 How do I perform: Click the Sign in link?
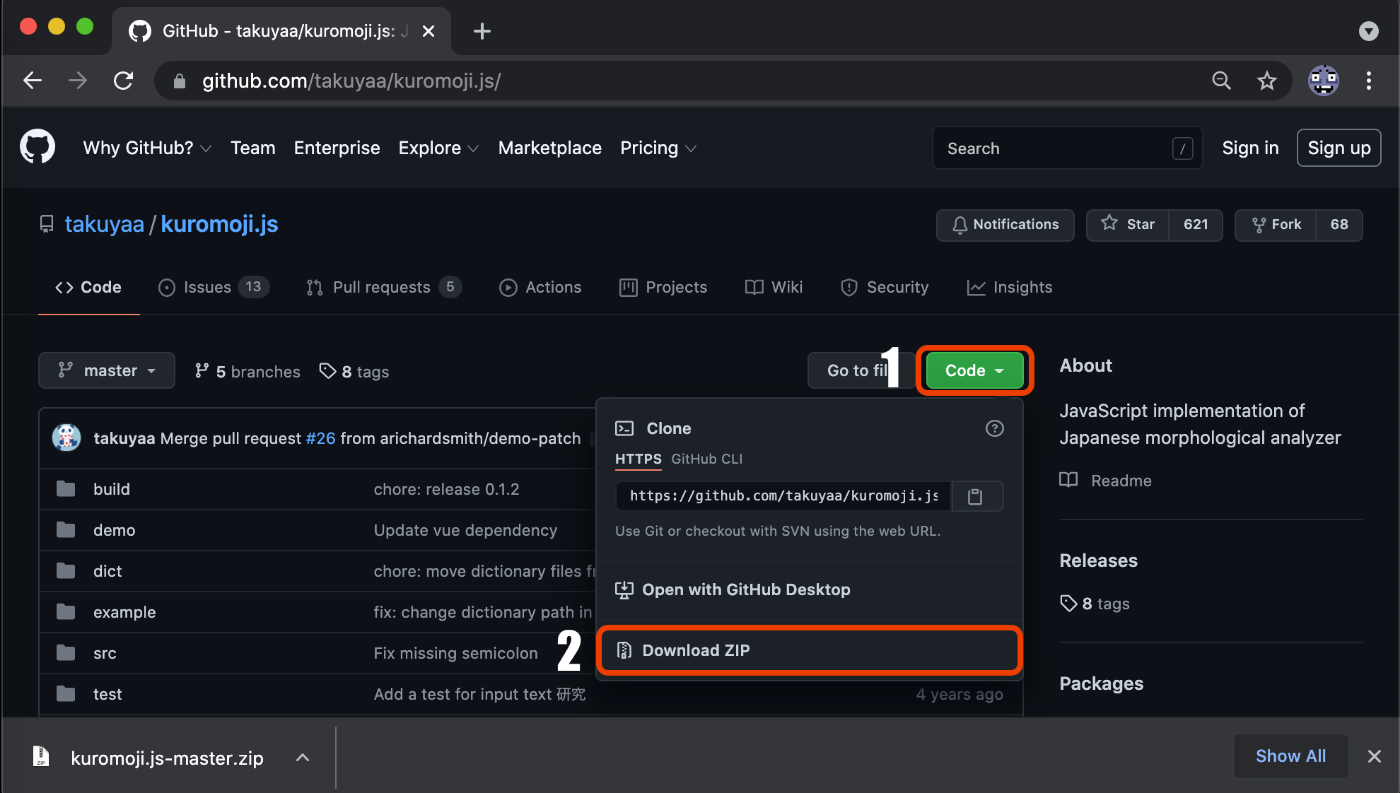click(1250, 148)
